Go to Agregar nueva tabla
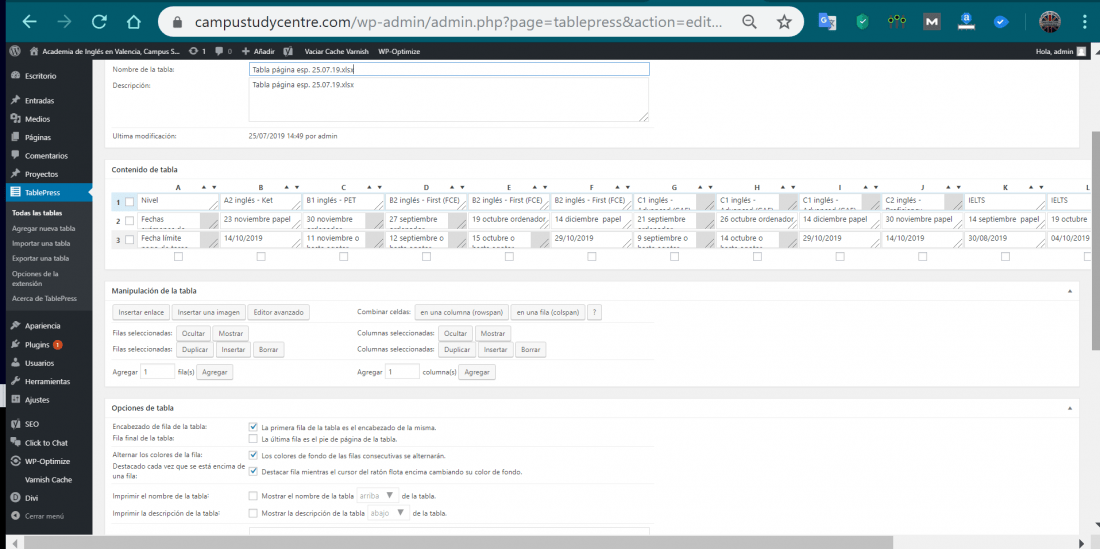The height and width of the screenshot is (549, 1100). pyautogui.click(x=43, y=229)
